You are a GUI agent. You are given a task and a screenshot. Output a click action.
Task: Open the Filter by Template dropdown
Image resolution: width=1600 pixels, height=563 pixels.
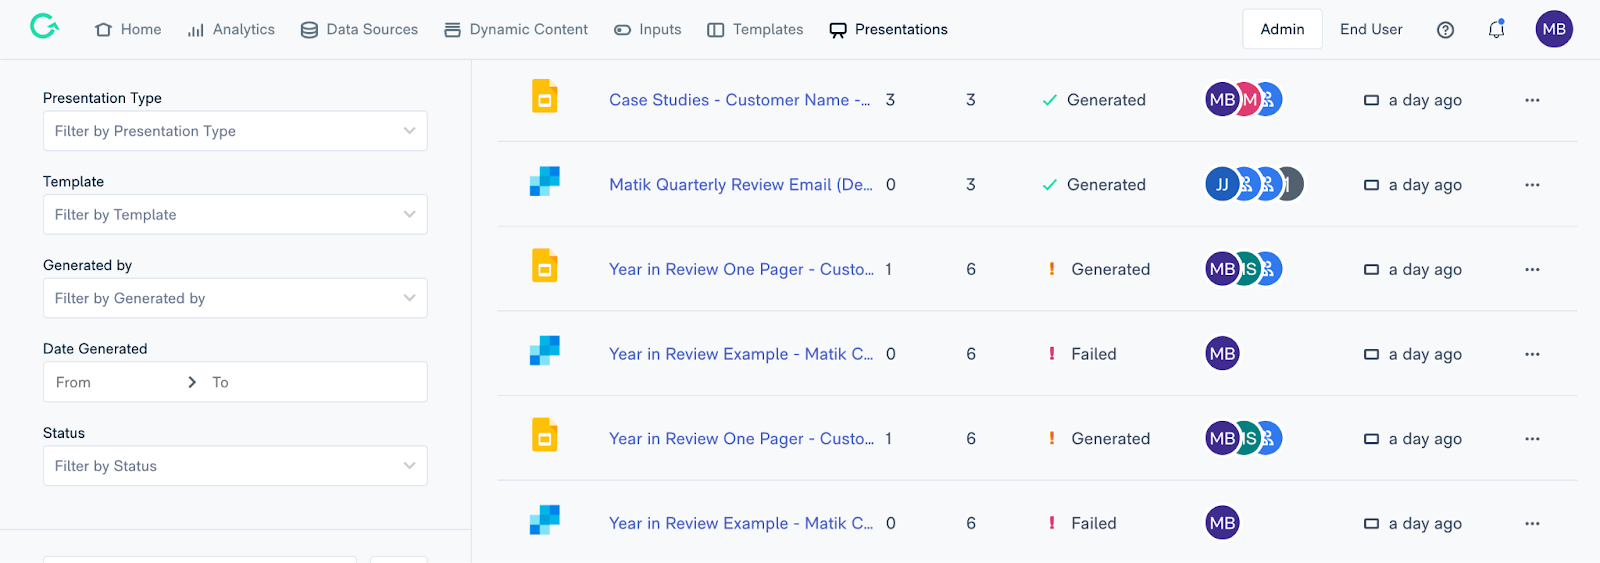point(235,214)
